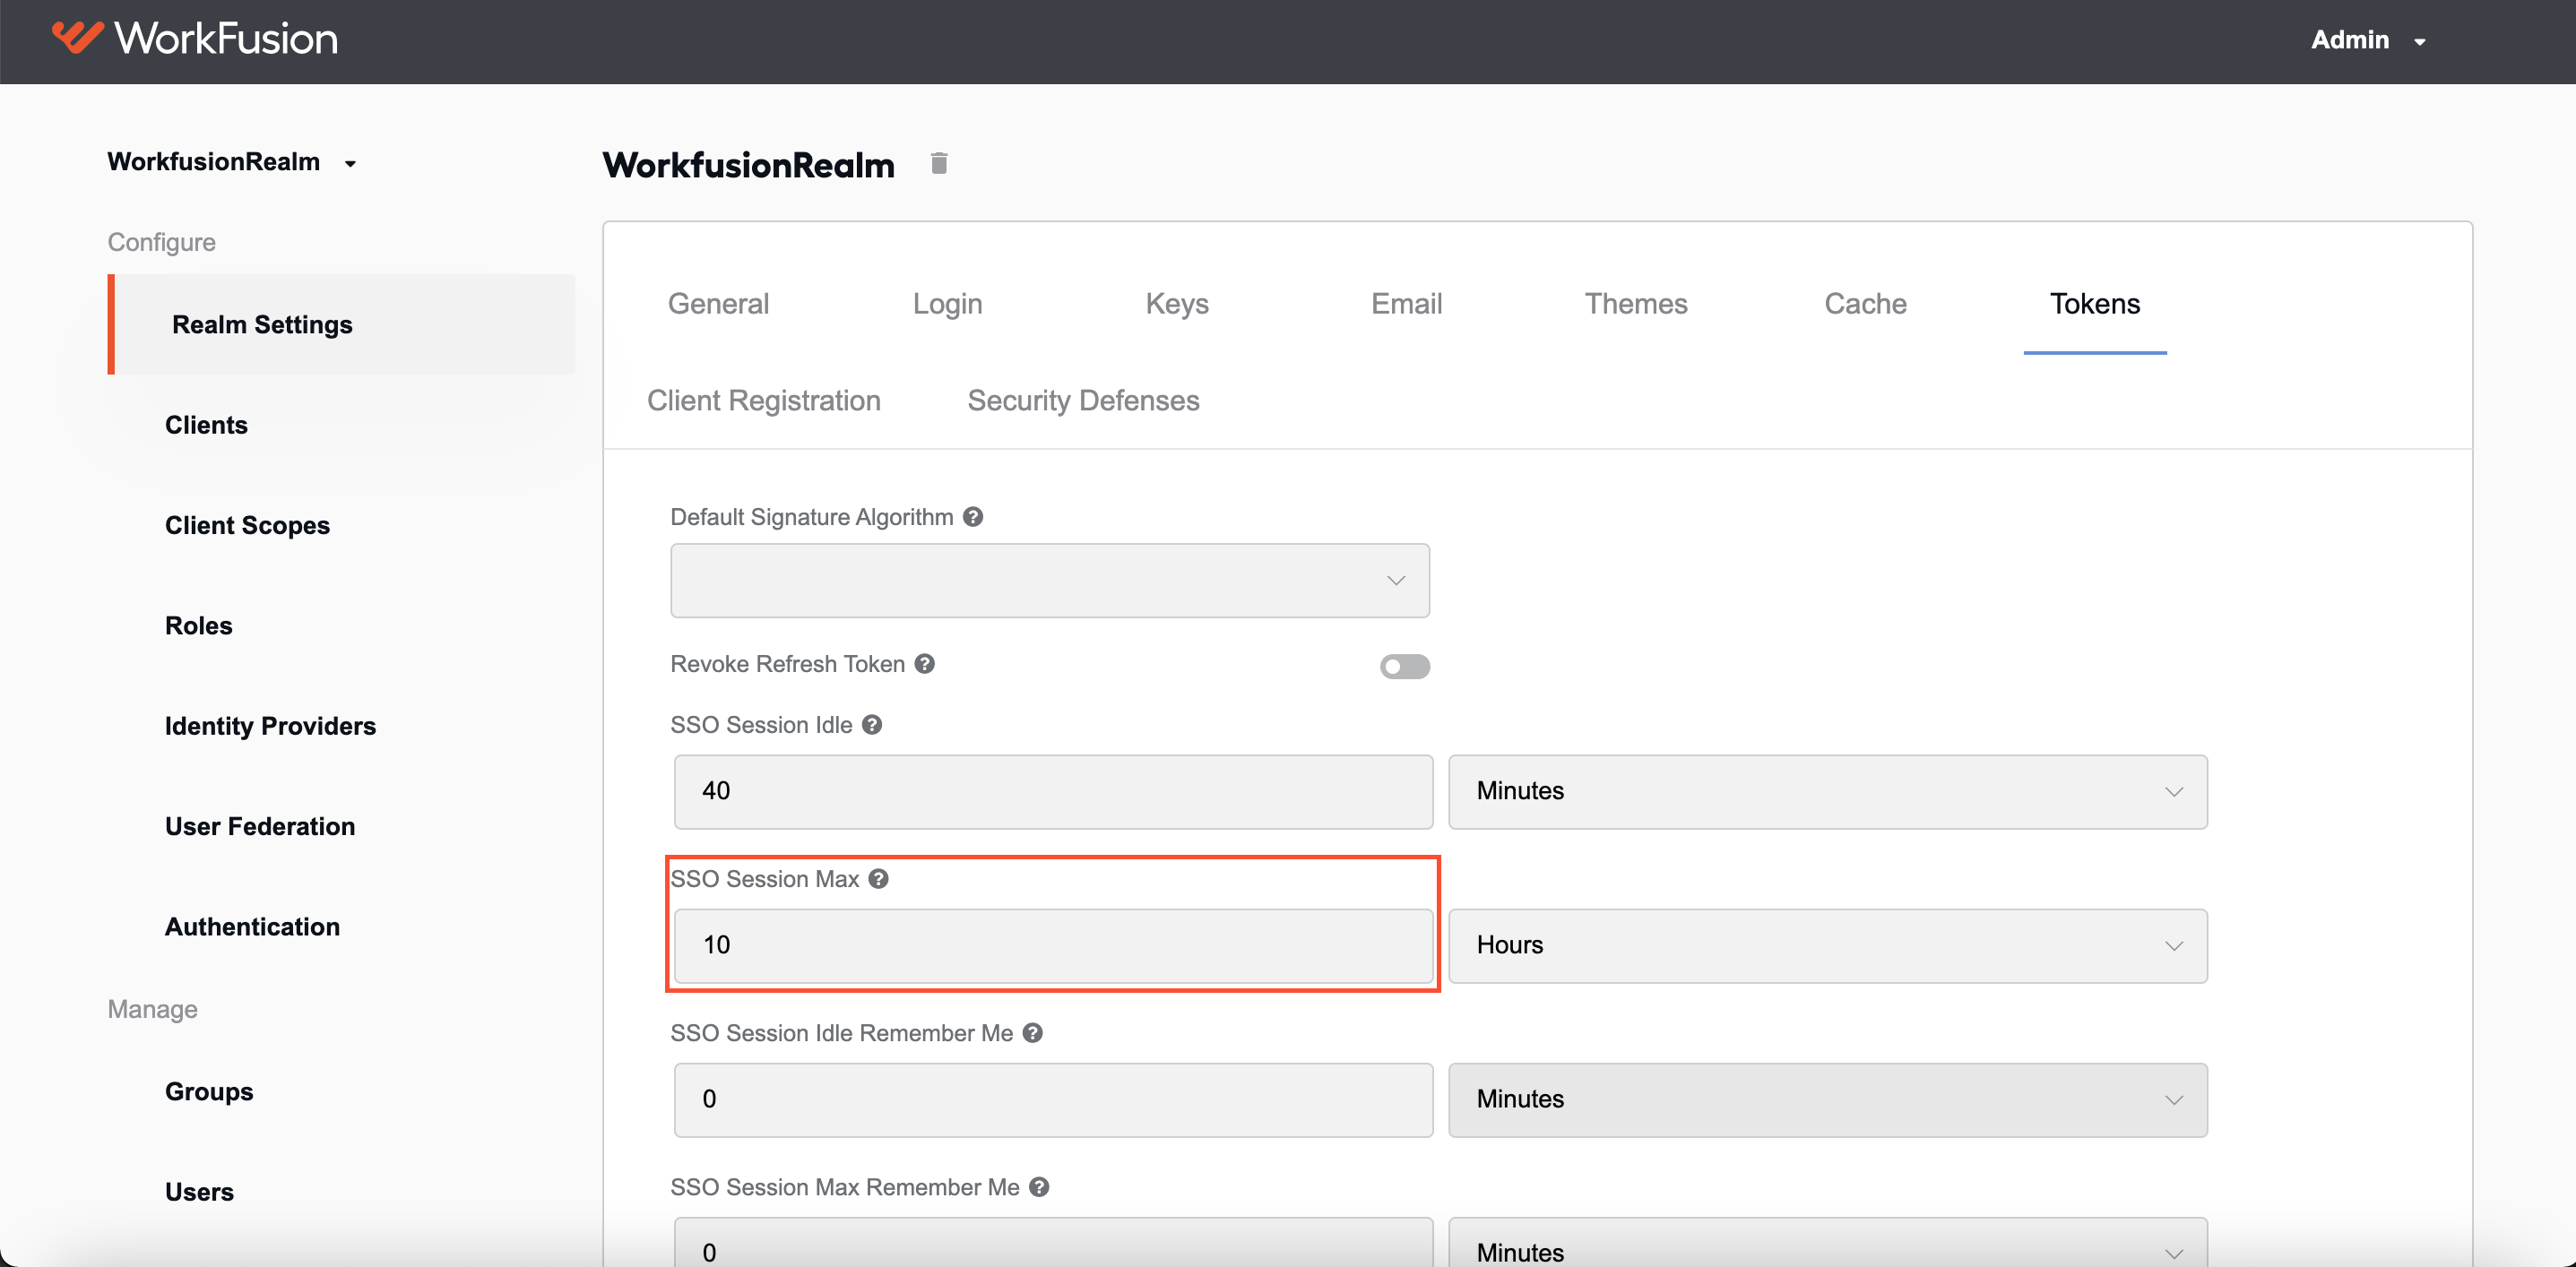Click the Manage section label
Image resolution: width=2576 pixels, height=1267 pixels.
click(x=152, y=1010)
